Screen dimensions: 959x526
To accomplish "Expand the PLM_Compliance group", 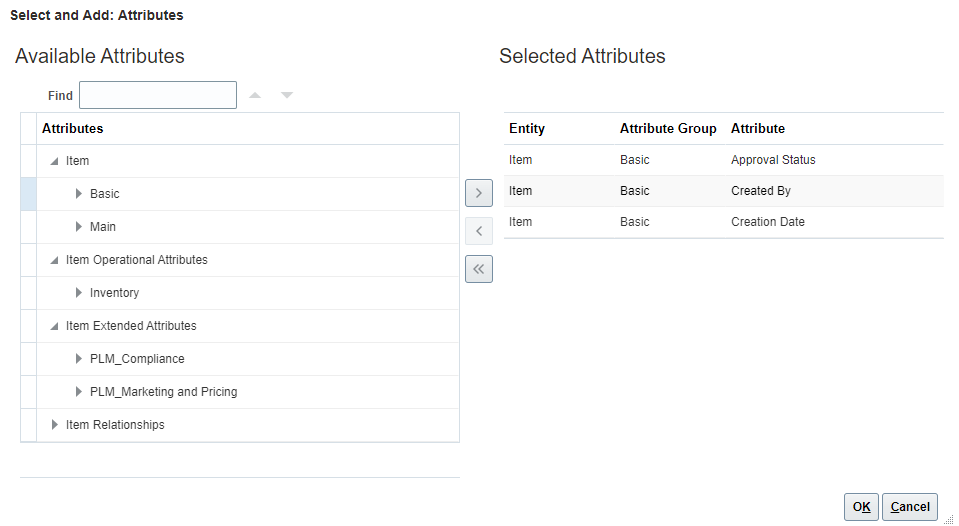I will tap(79, 359).
